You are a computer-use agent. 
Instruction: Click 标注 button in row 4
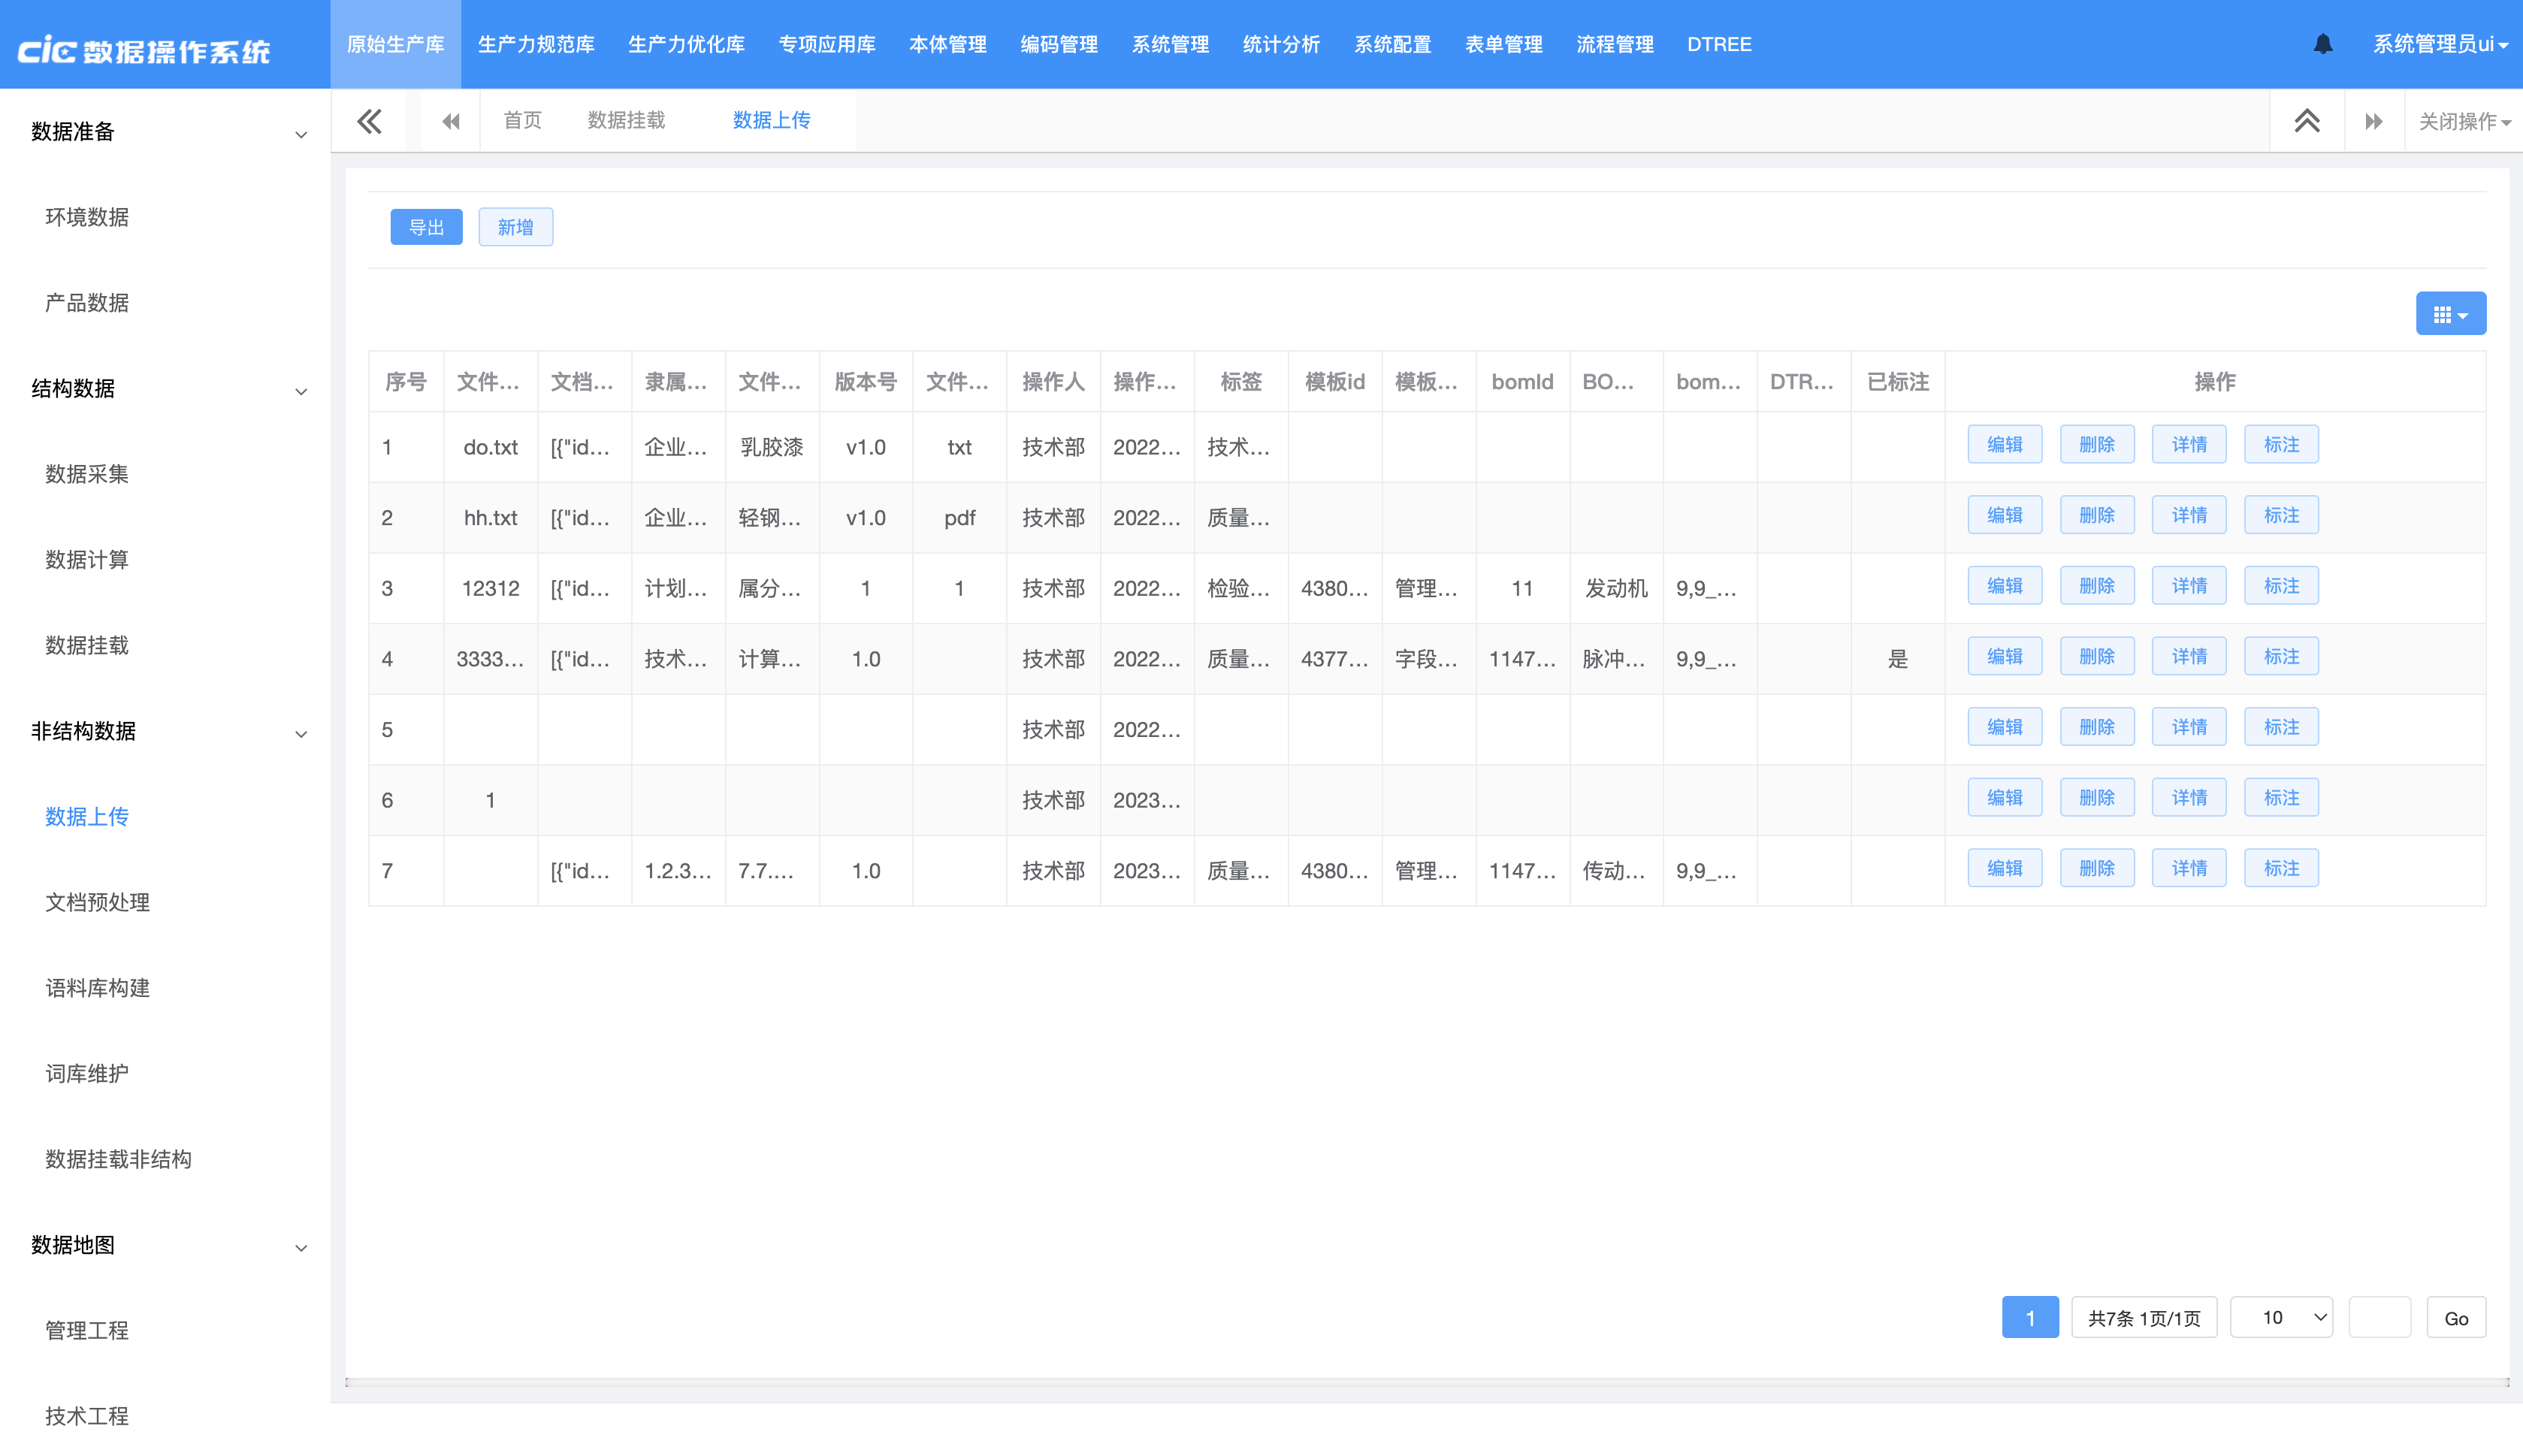click(2280, 657)
